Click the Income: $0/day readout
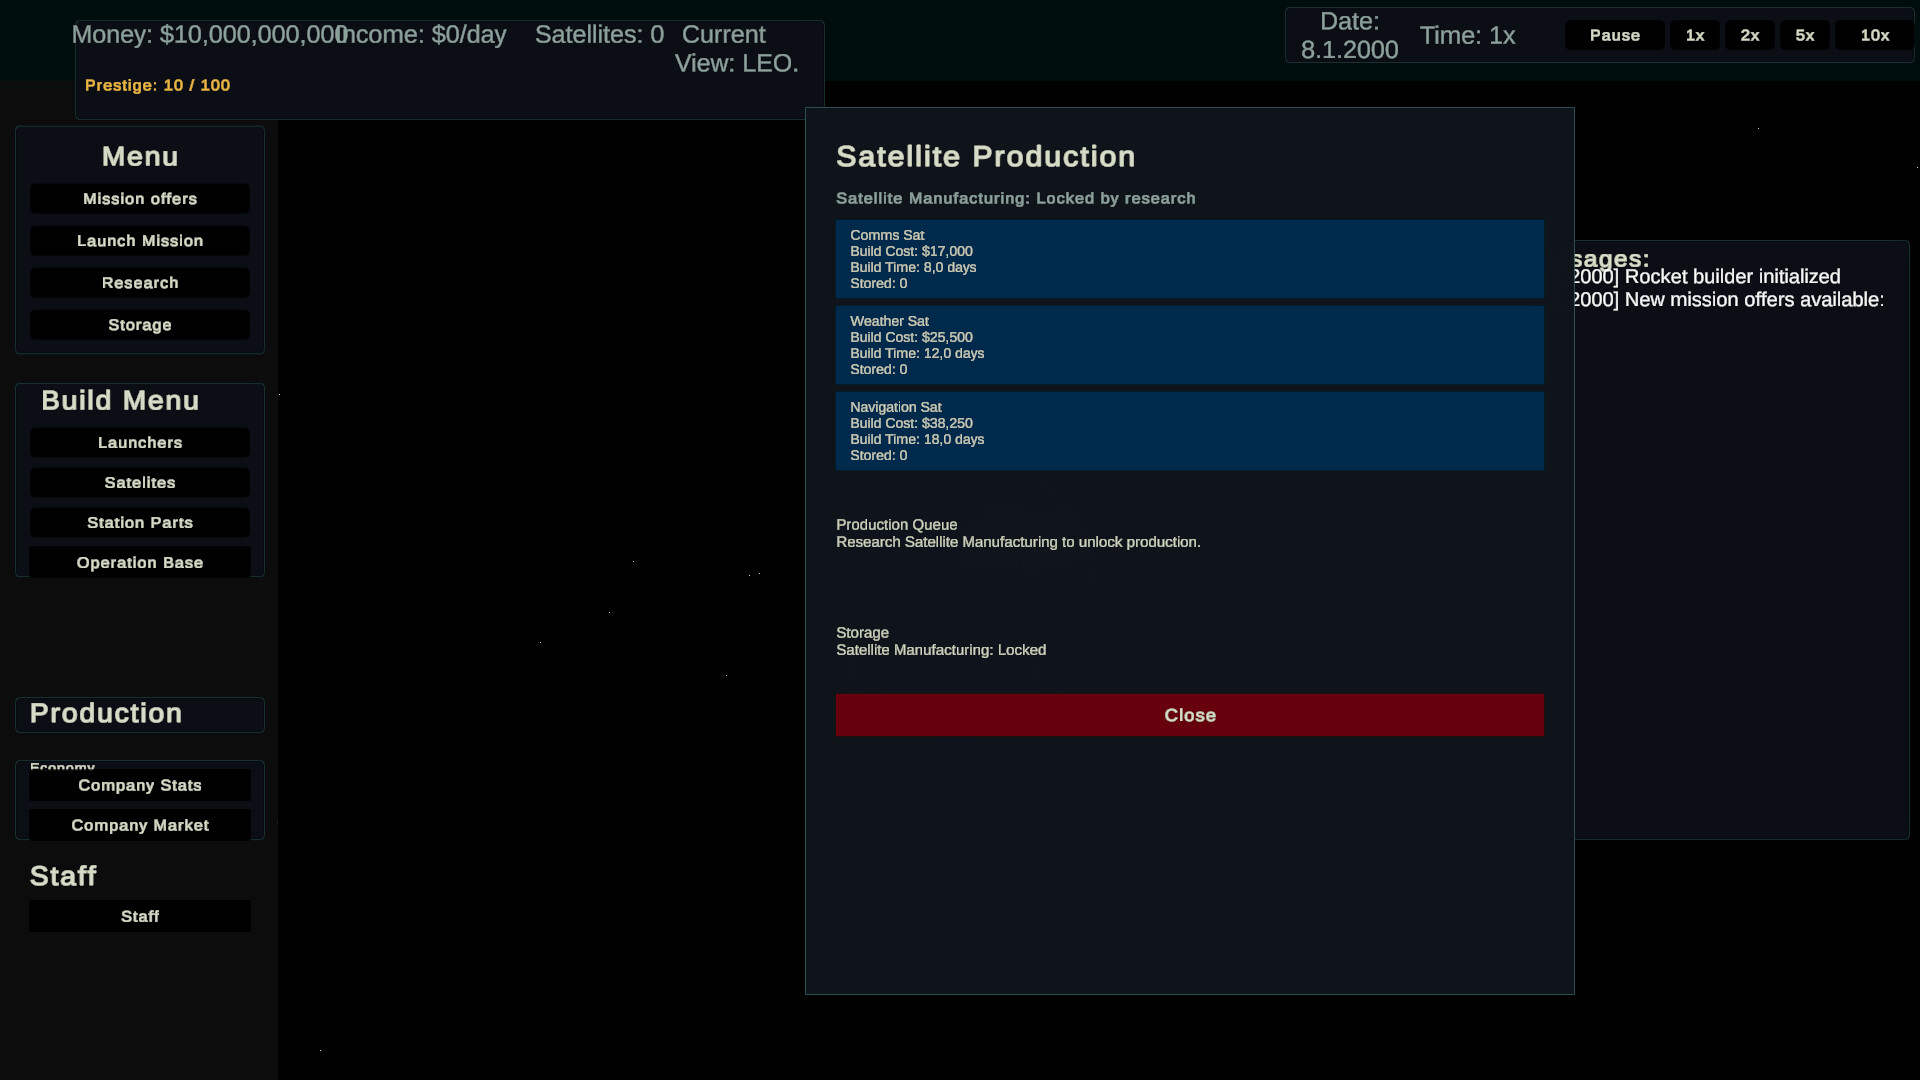This screenshot has height=1080, width=1920. click(x=421, y=35)
